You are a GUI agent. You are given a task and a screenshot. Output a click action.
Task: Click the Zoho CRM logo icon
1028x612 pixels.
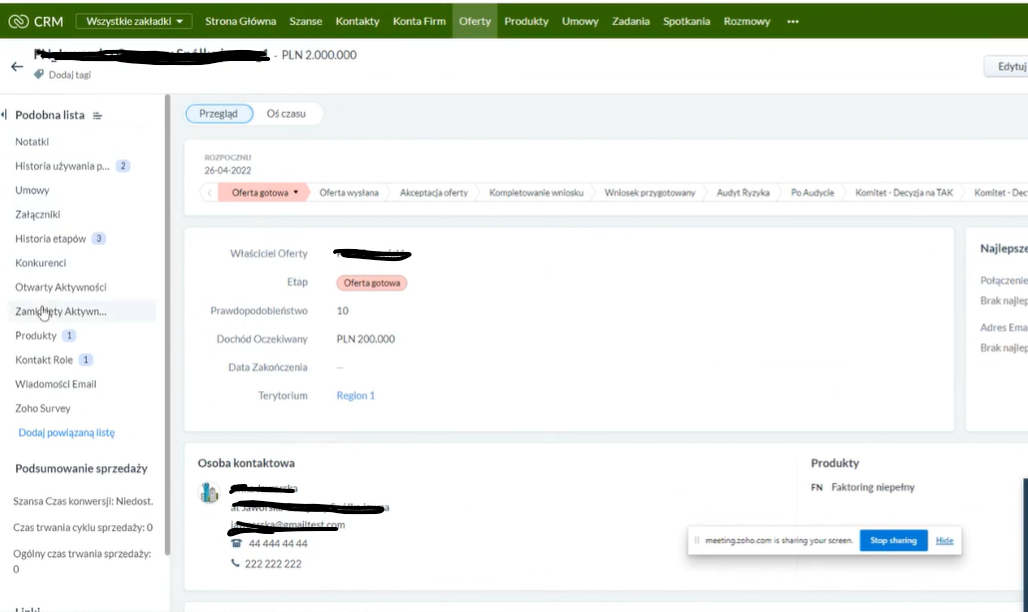[x=18, y=22]
